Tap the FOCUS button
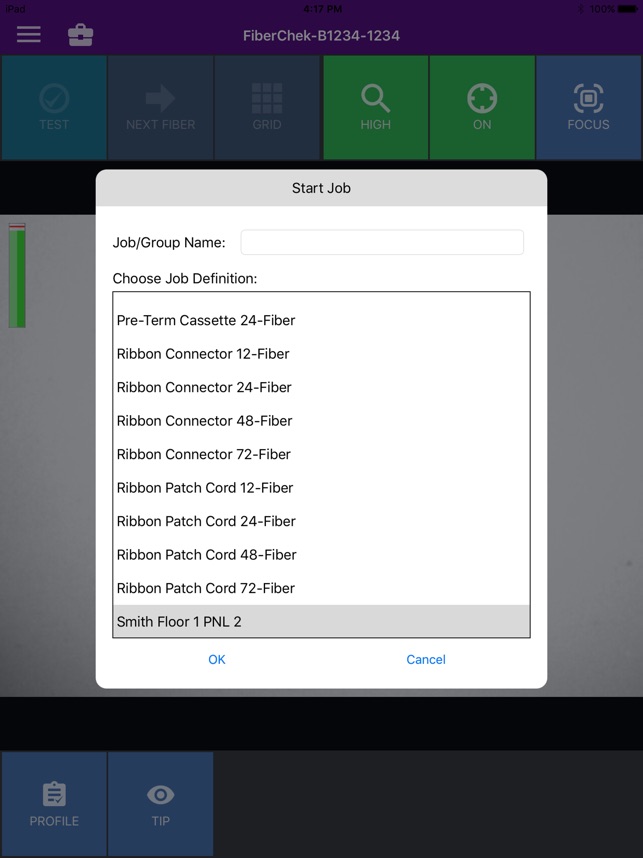Image resolution: width=643 pixels, height=858 pixels. (589, 107)
